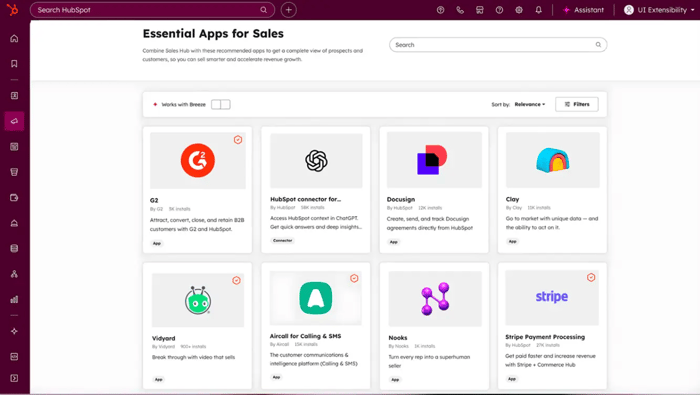Click the G2 app title
This screenshot has height=395, width=700.
154,200
